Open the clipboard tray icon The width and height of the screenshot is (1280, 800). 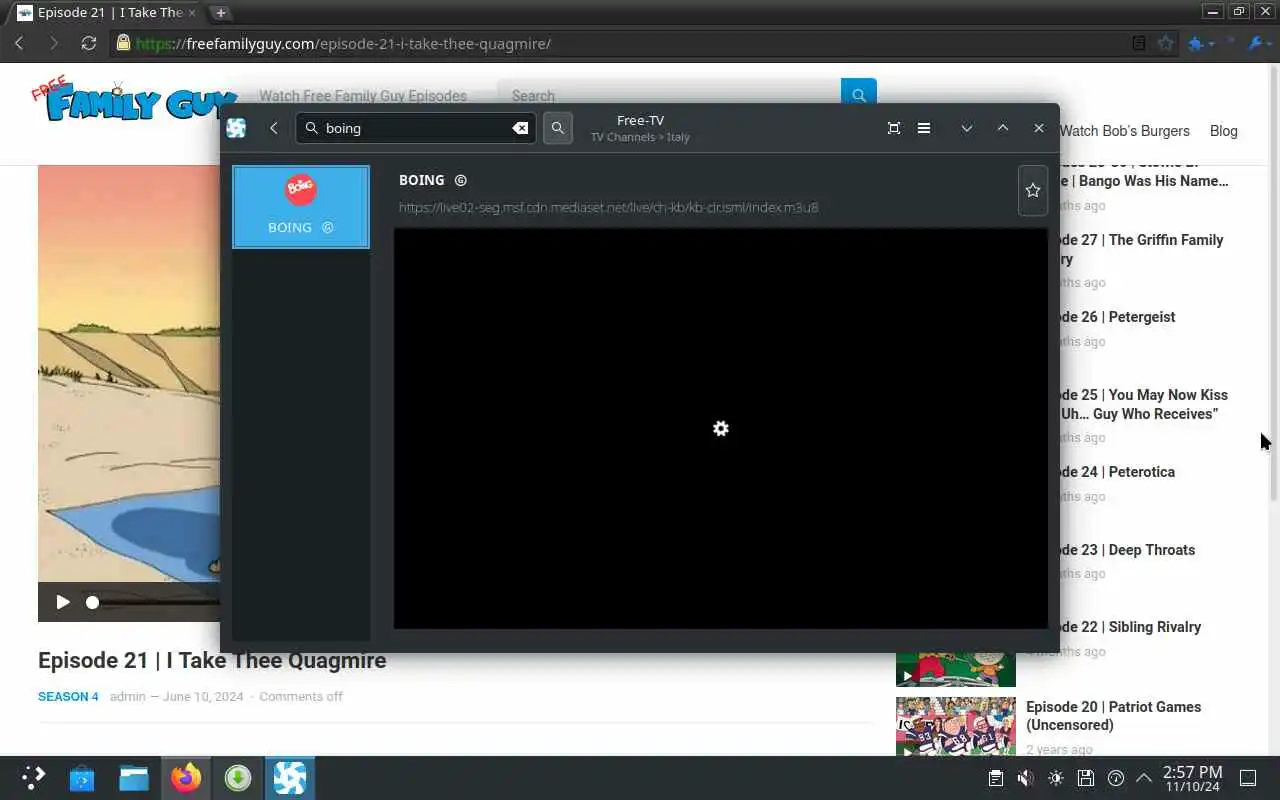[995, 778]
